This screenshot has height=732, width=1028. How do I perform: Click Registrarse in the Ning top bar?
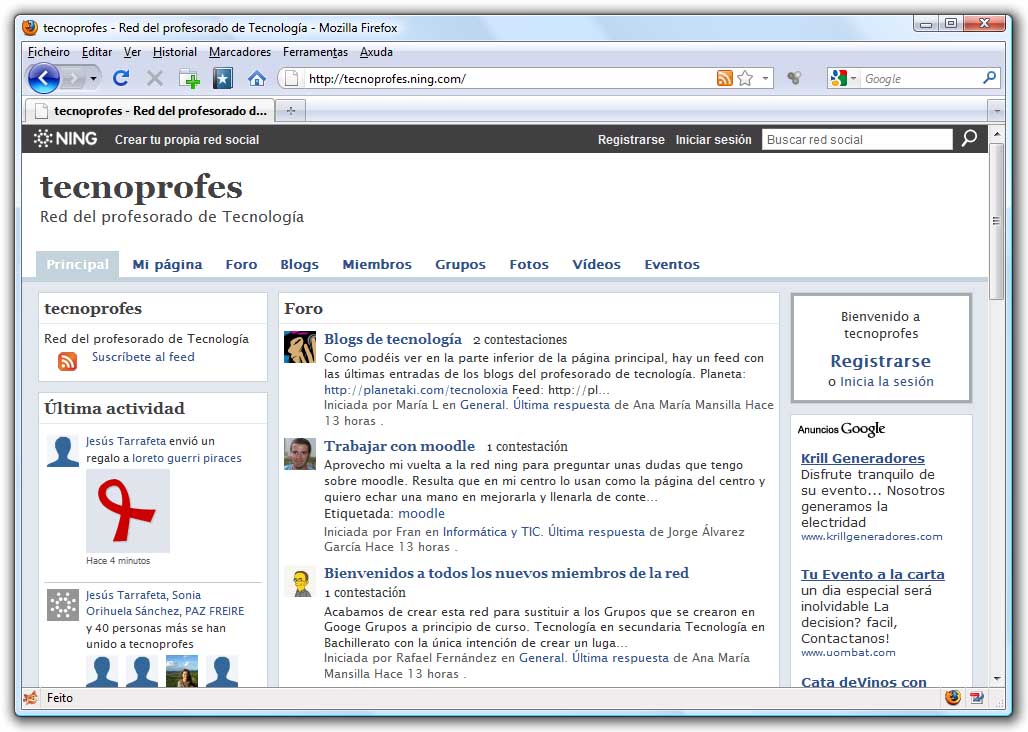point(631,140)
